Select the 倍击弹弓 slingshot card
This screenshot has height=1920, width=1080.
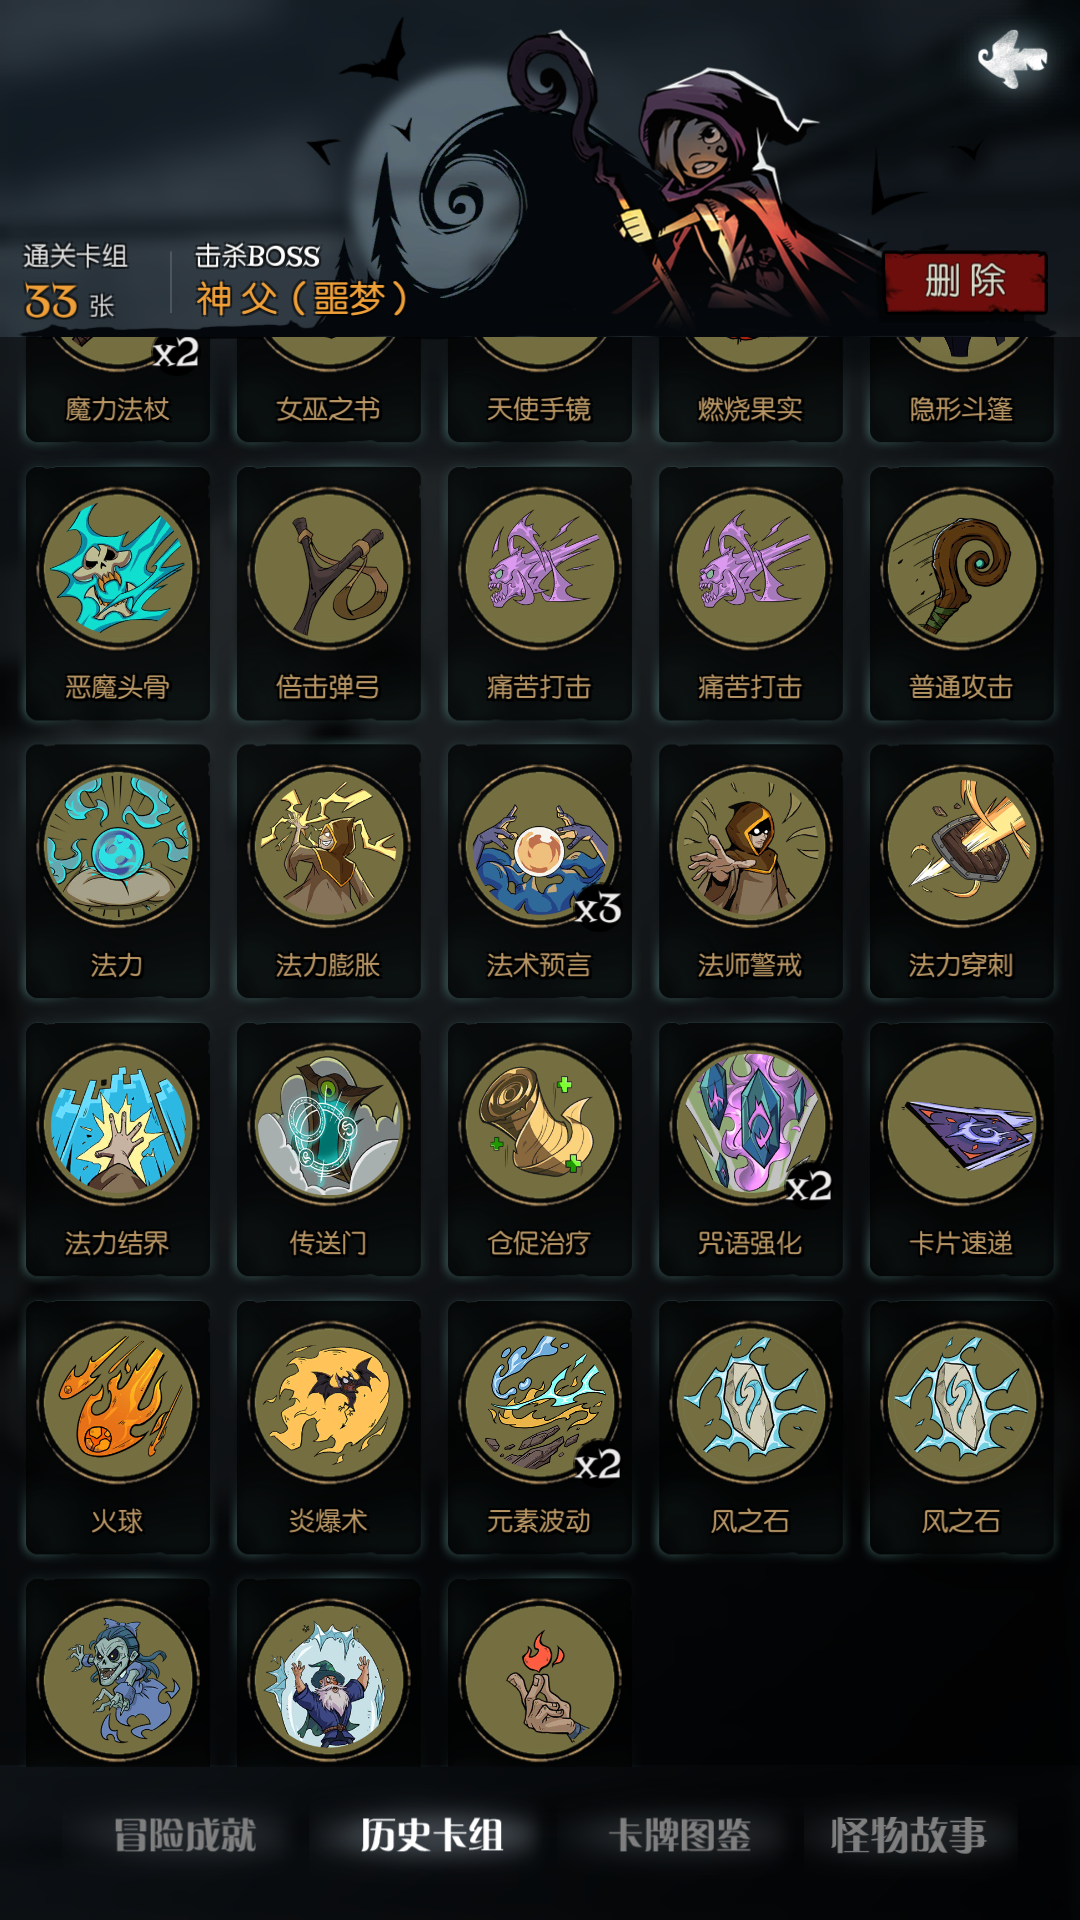click(328, 593)
